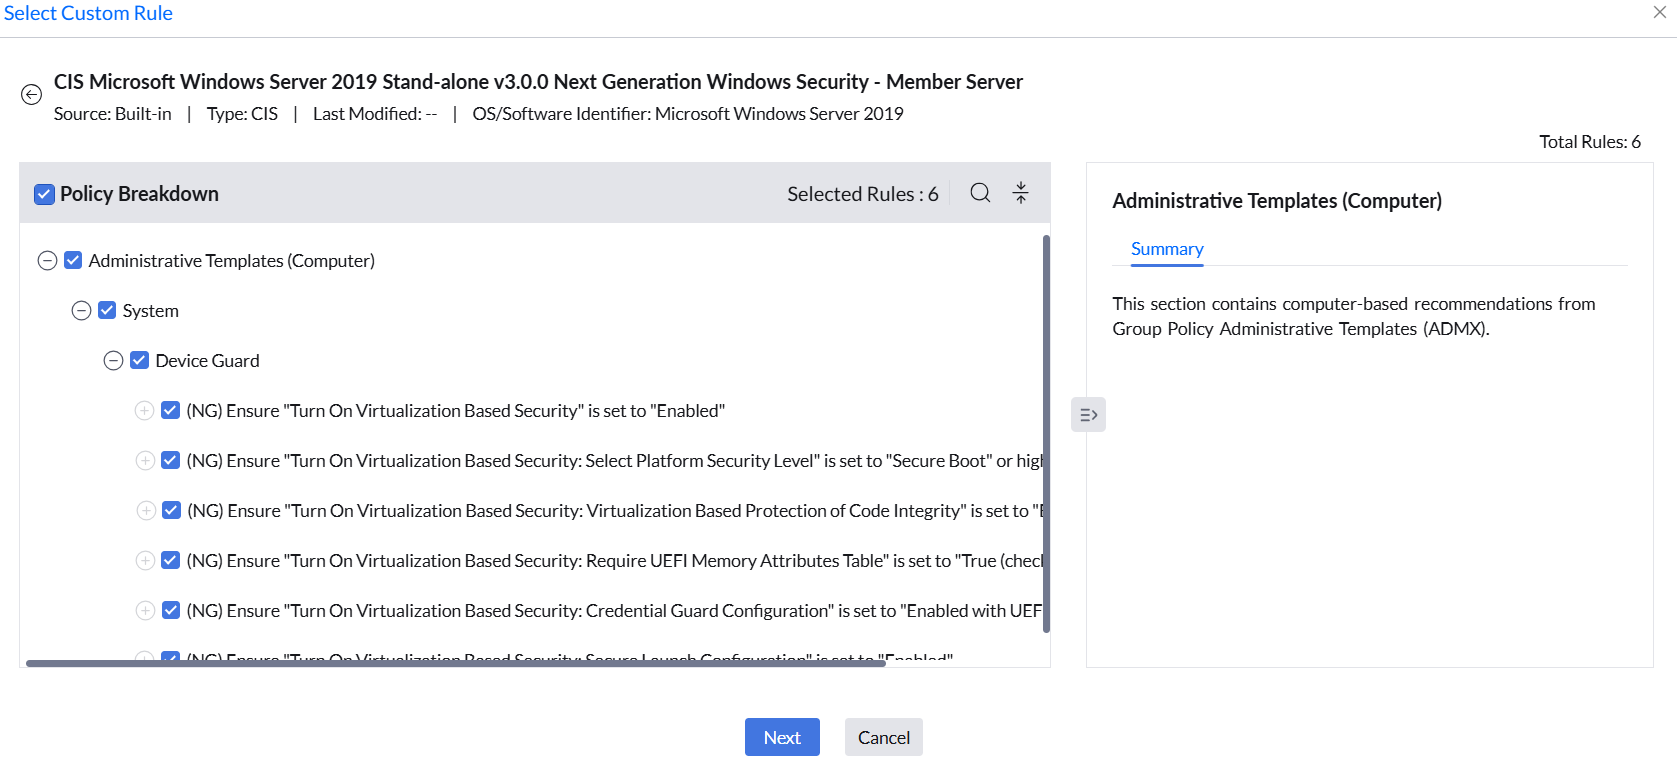
Task: Deselect the Device Guard checkbox
Action: pos(140,360)
